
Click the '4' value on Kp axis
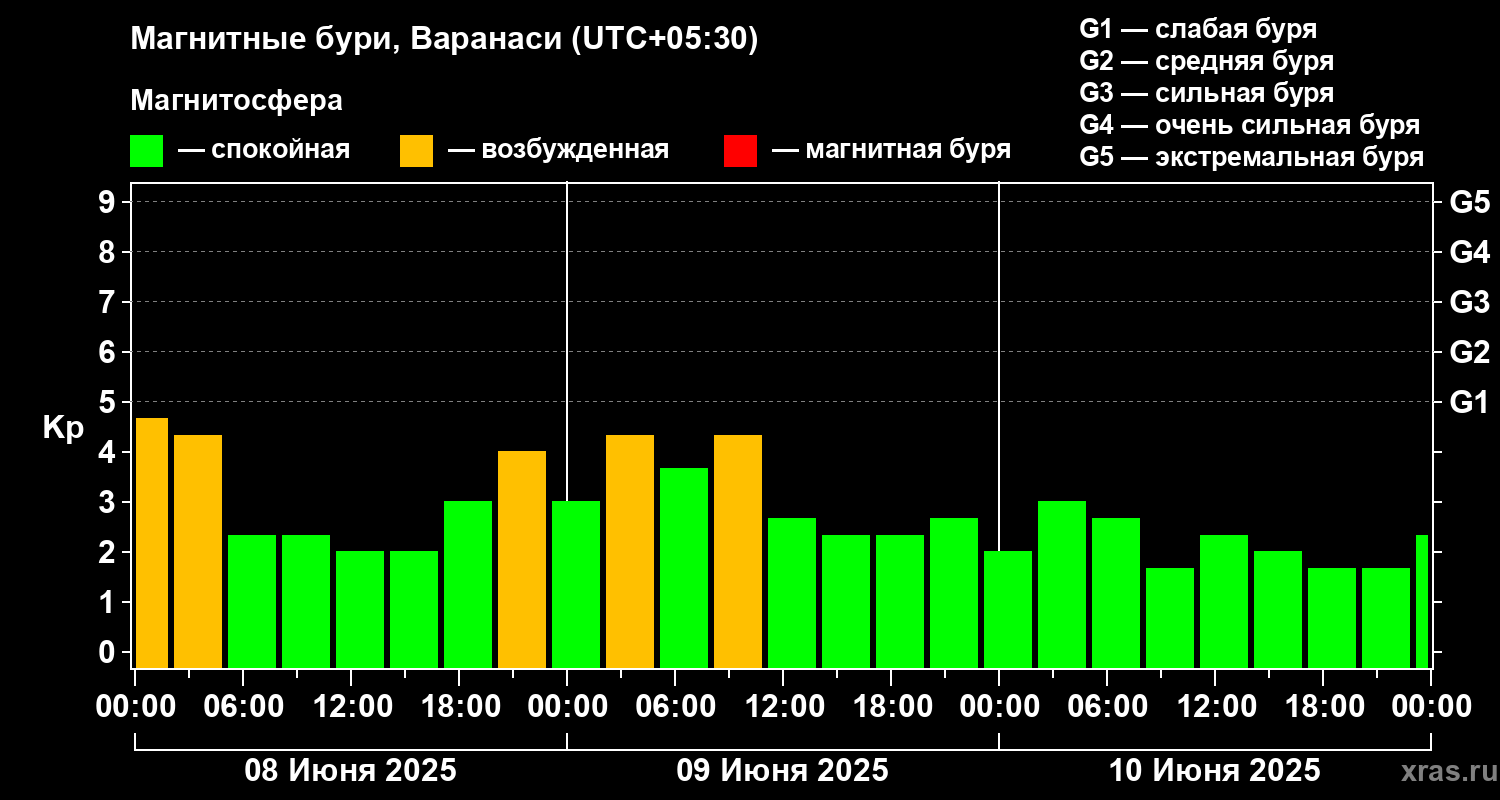click(x=108, y=452)
